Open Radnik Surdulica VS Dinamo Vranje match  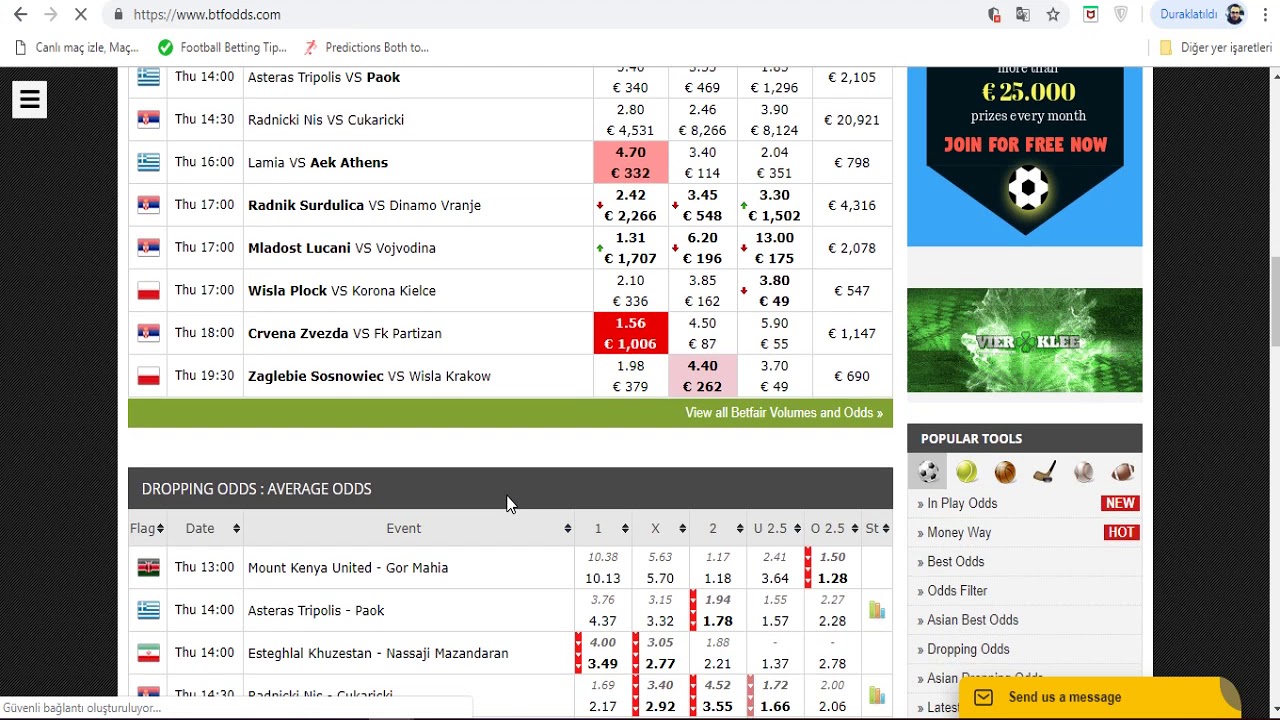pos(364,205)
